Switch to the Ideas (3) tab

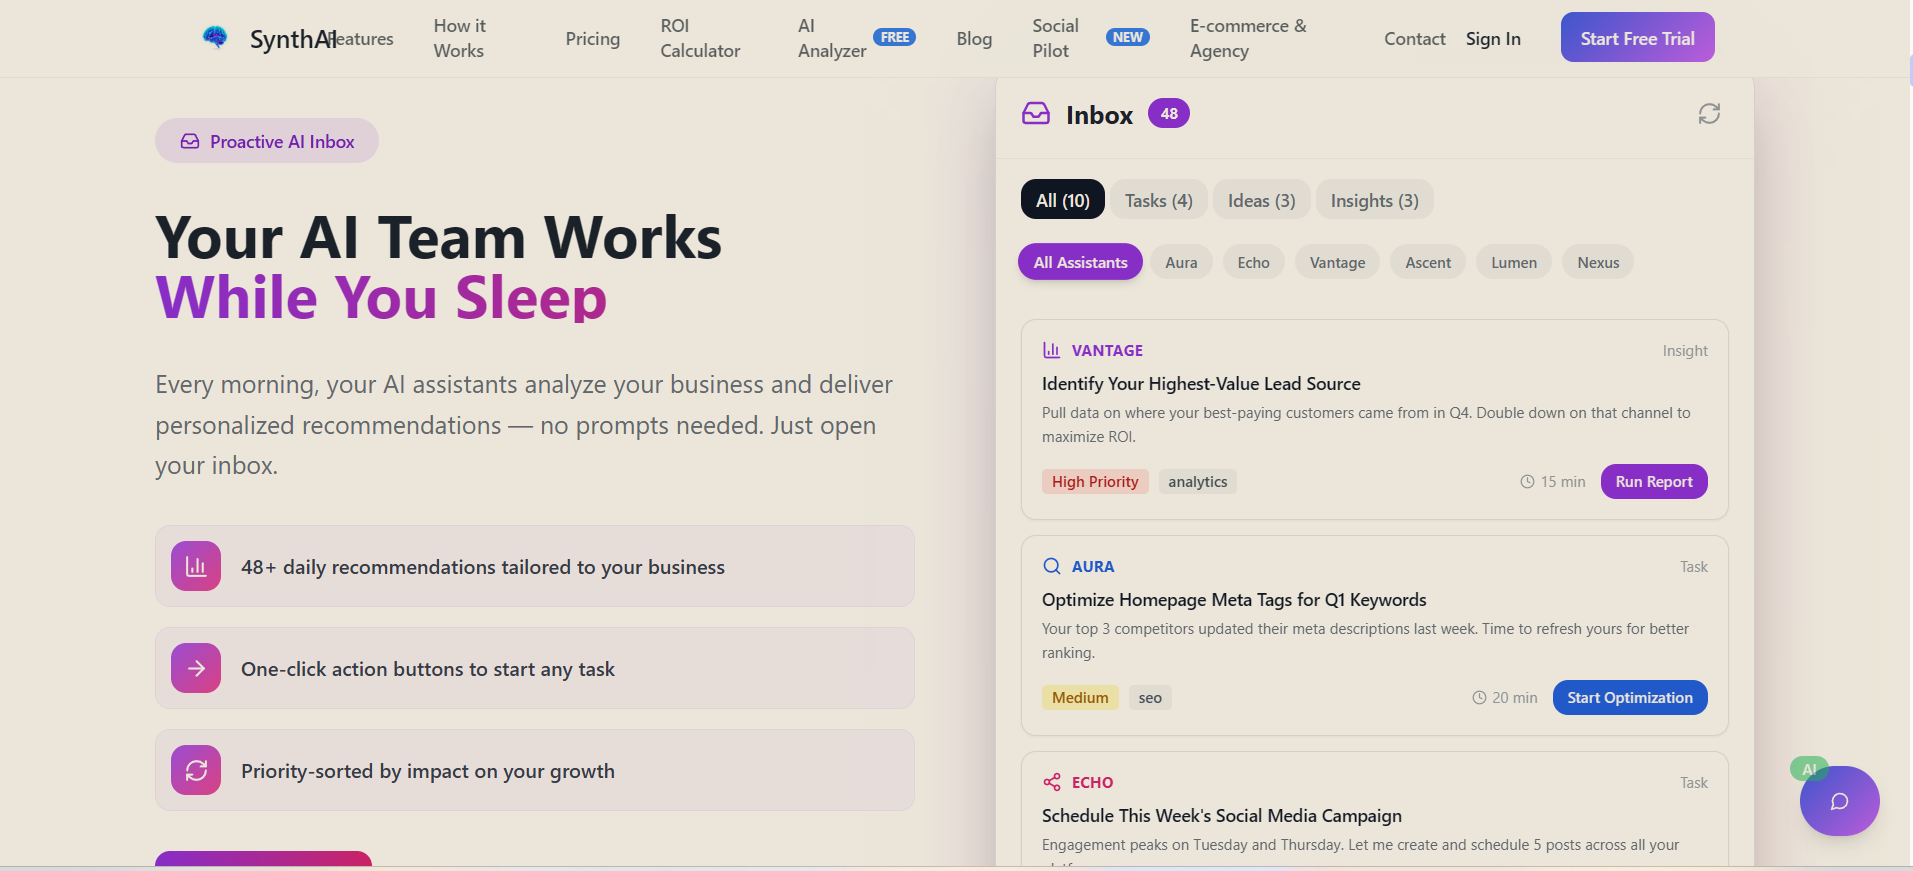click(x=1261, y=200)
